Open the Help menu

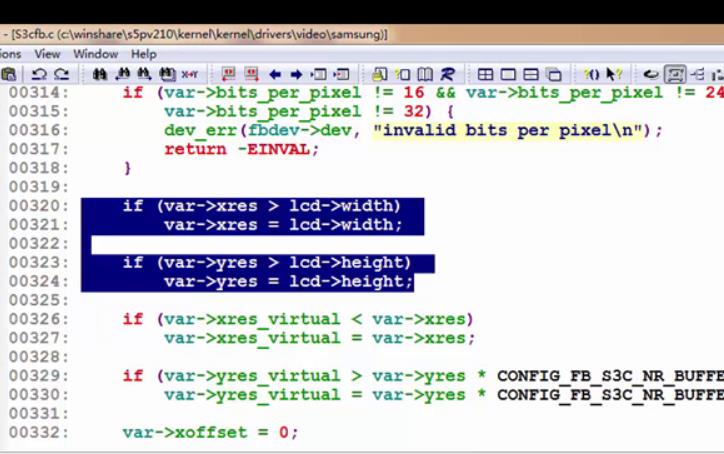[x=144, y=54]
